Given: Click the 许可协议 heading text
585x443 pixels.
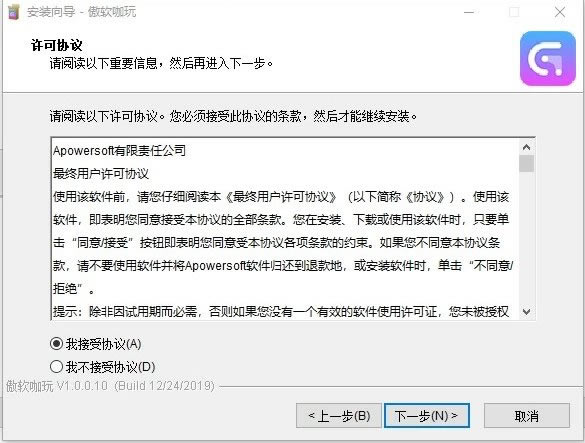Looking at the screenshot, I should (56, 45).
